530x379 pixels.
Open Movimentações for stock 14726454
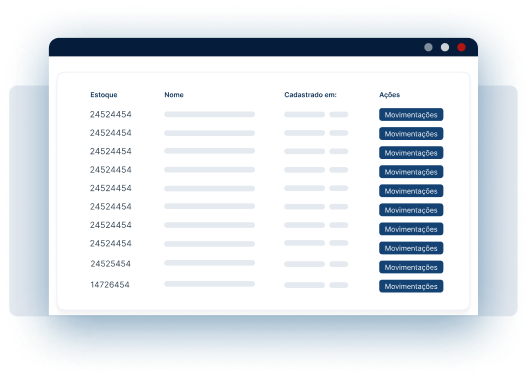[x=411, y=286]
